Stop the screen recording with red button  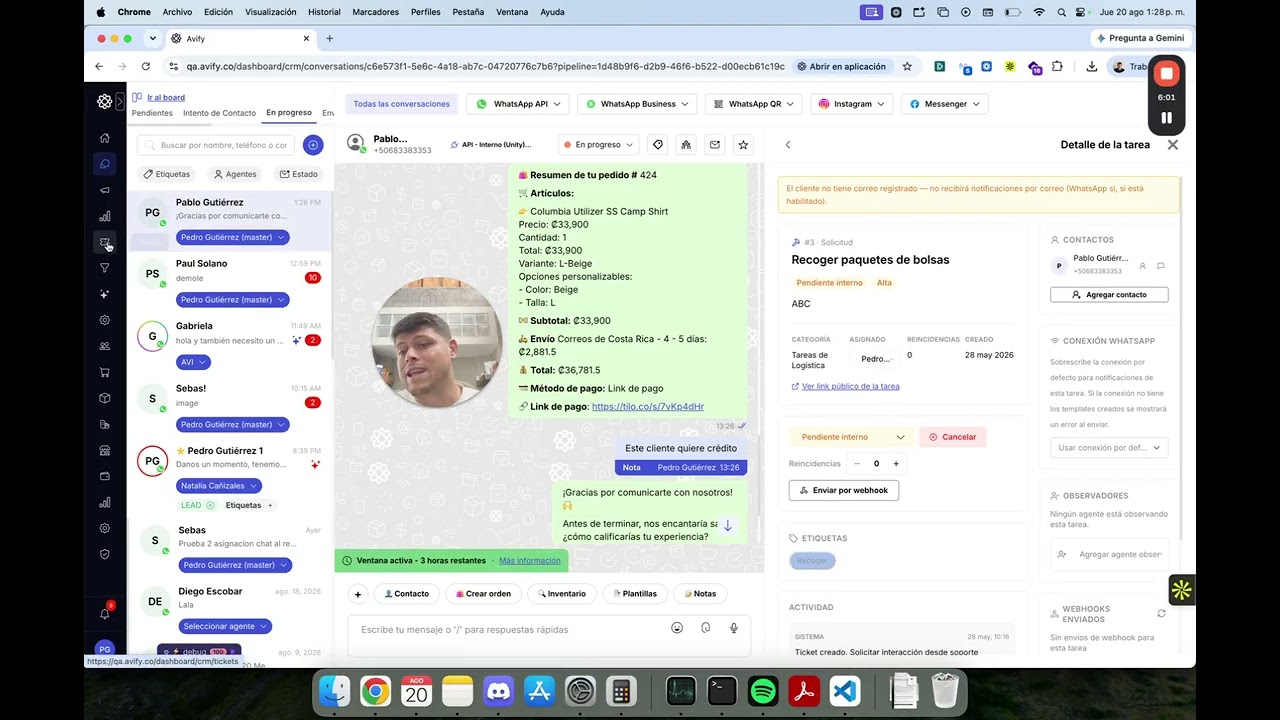(x=1166, y=74)
